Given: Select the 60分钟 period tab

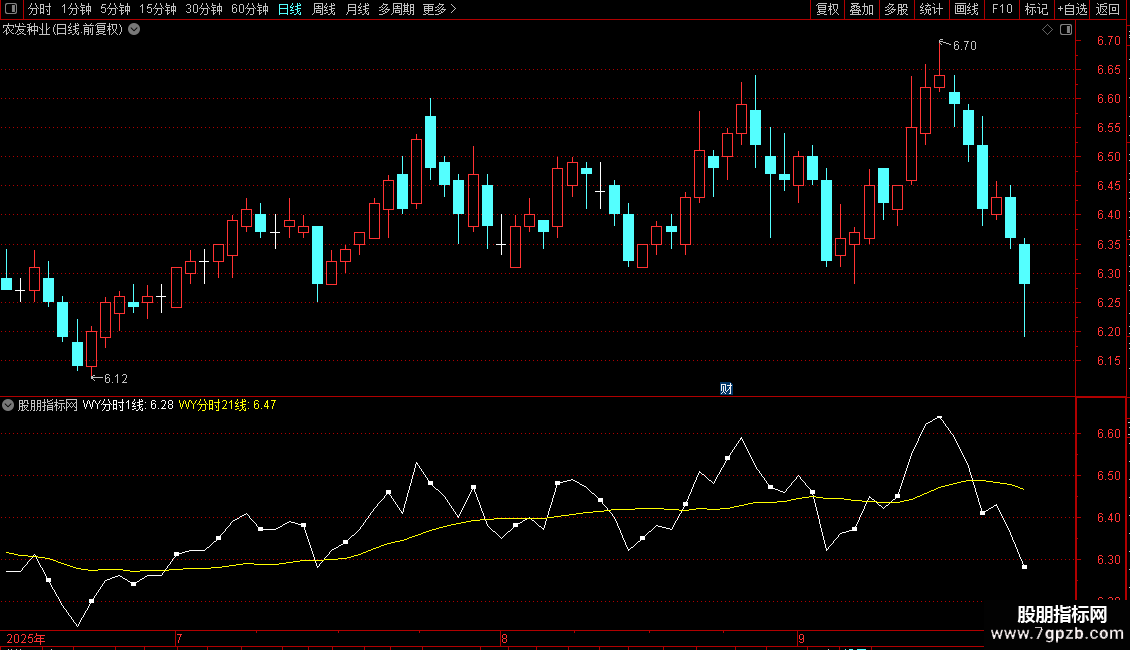Looking at the screenshot, I should click(250, 9).
